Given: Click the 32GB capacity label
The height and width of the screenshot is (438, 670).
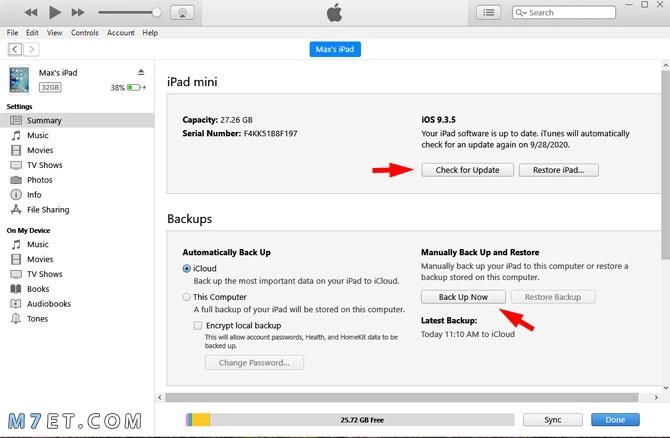Looking at the screenshot, I should 50,88.
